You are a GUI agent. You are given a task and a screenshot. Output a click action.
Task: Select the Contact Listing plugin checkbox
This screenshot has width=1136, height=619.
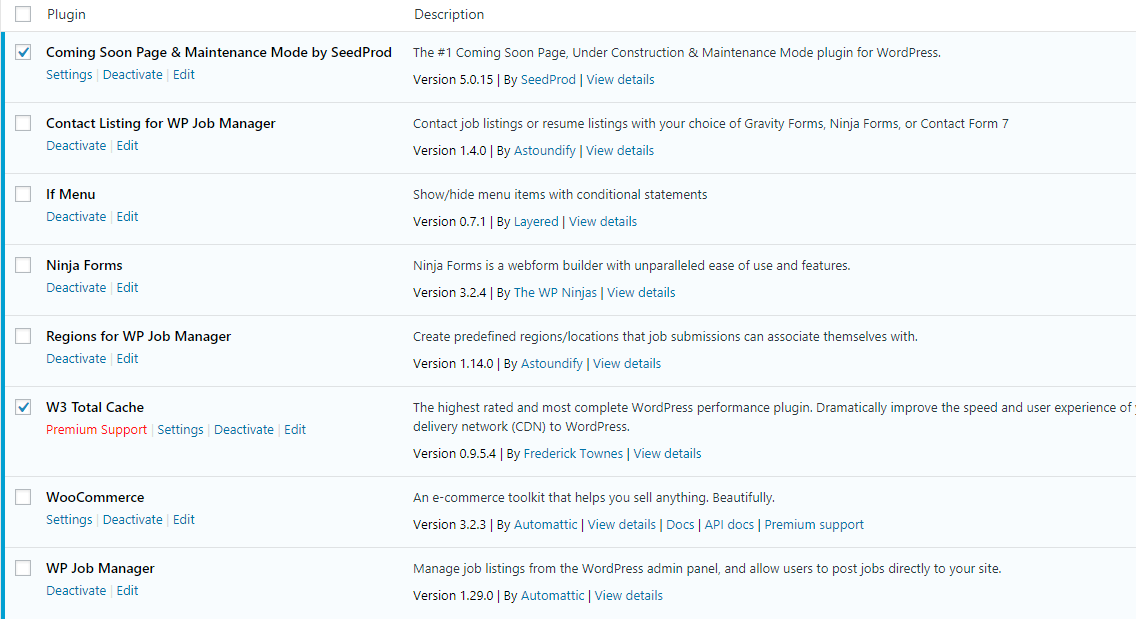point(23,123)
